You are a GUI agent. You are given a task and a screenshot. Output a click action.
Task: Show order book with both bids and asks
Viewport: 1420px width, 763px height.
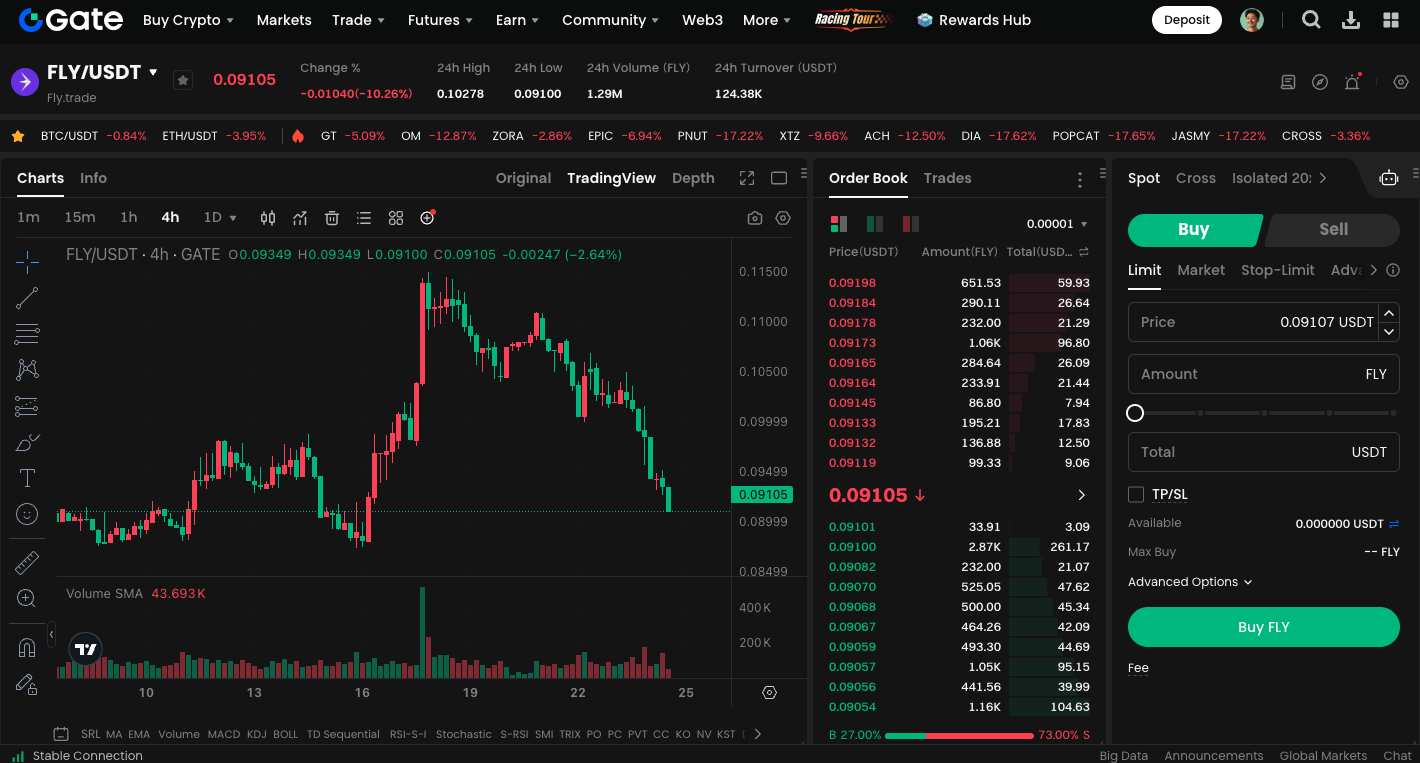point(839,224)
